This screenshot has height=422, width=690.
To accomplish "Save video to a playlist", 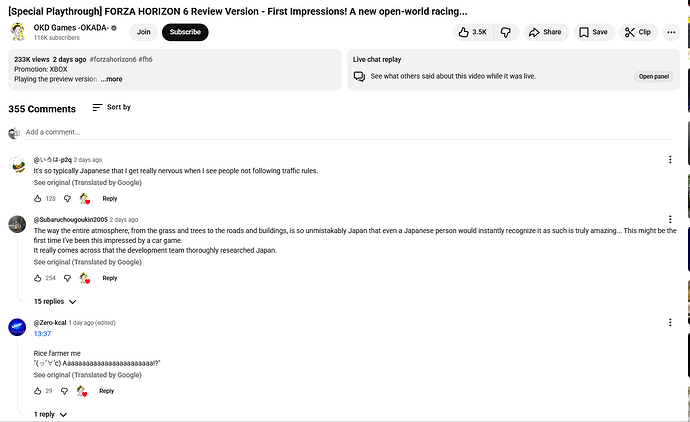I will click(x=593, y=32).
